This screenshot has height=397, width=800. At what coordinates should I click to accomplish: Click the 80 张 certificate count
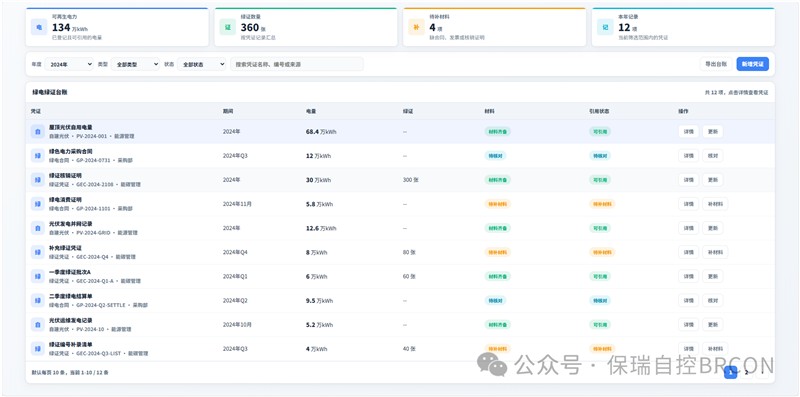(409, 252)
